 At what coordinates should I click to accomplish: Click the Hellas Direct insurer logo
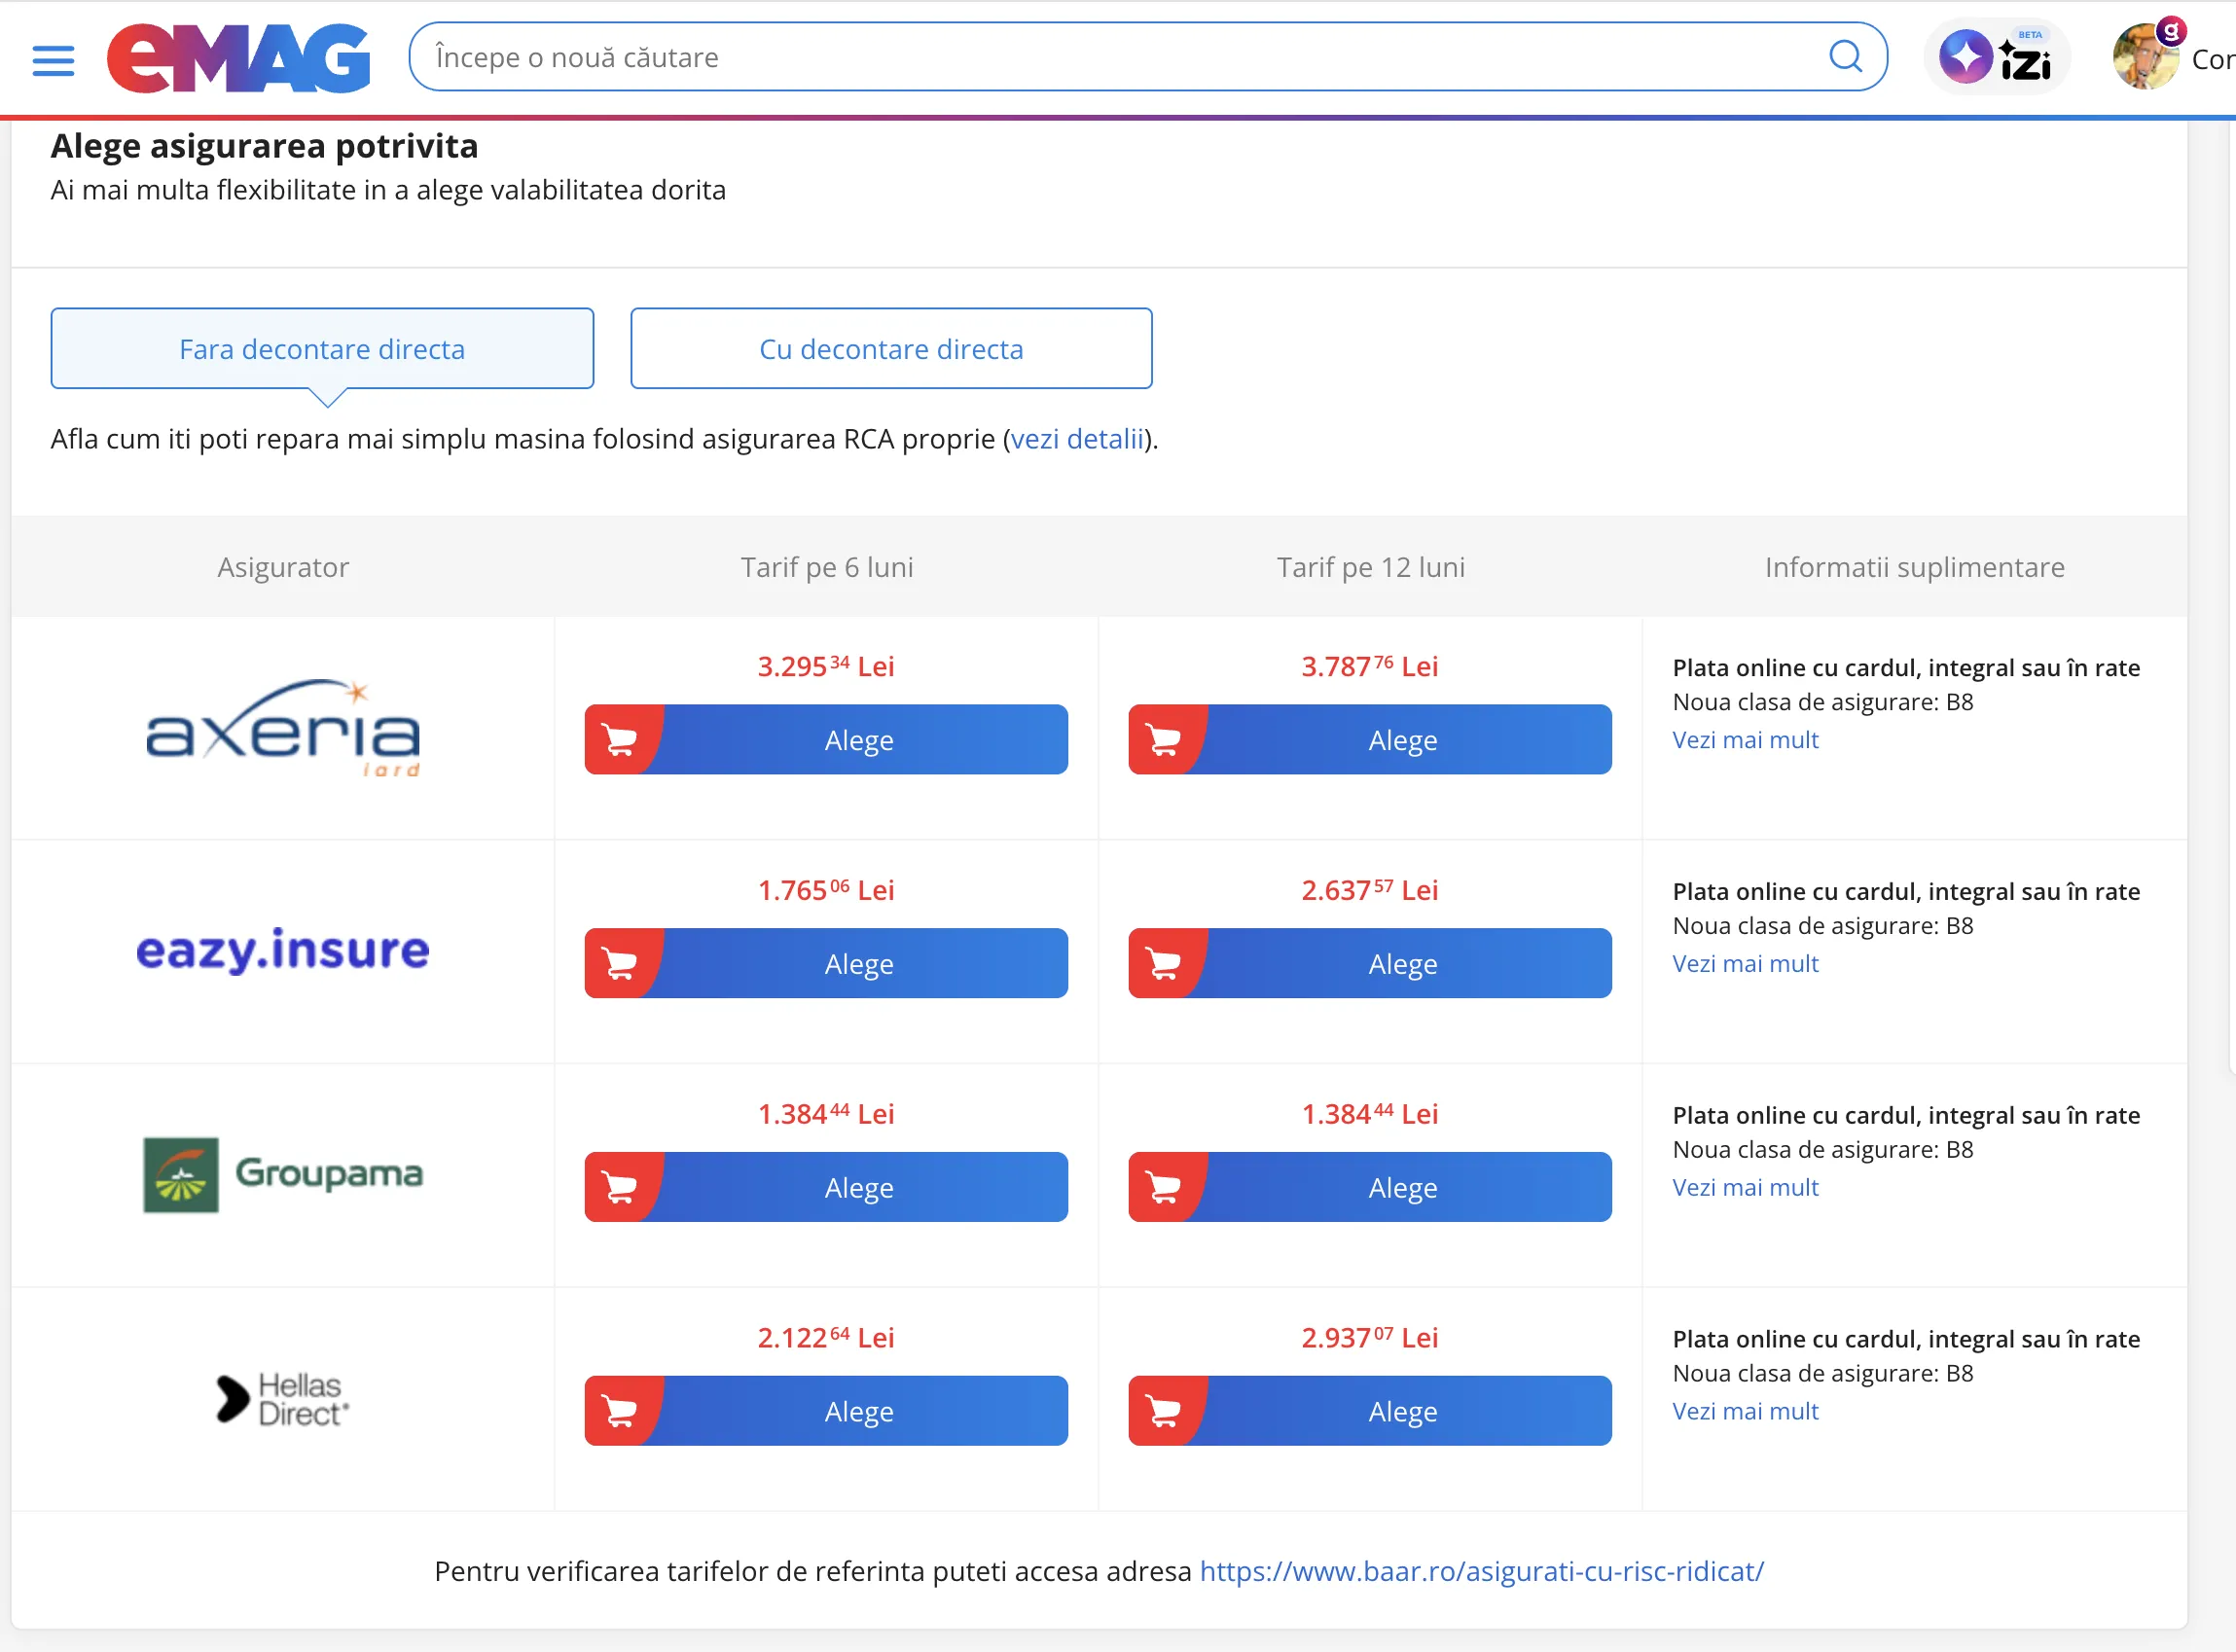283,1398
